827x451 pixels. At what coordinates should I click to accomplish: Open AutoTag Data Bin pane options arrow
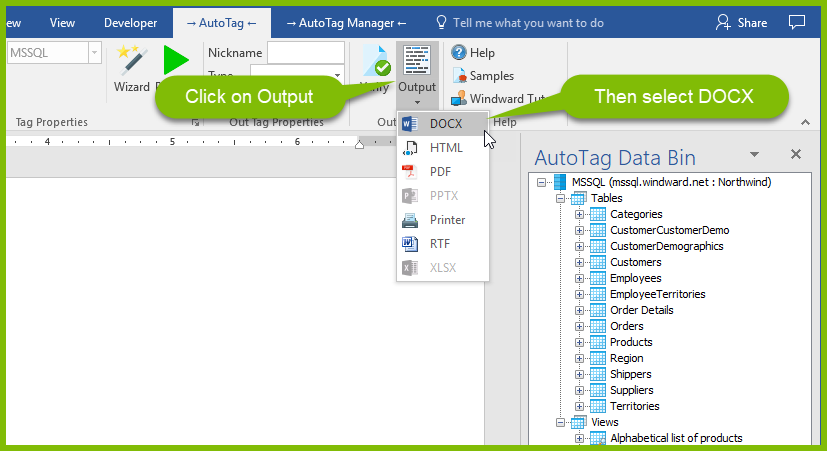click(x=754, y=154)
